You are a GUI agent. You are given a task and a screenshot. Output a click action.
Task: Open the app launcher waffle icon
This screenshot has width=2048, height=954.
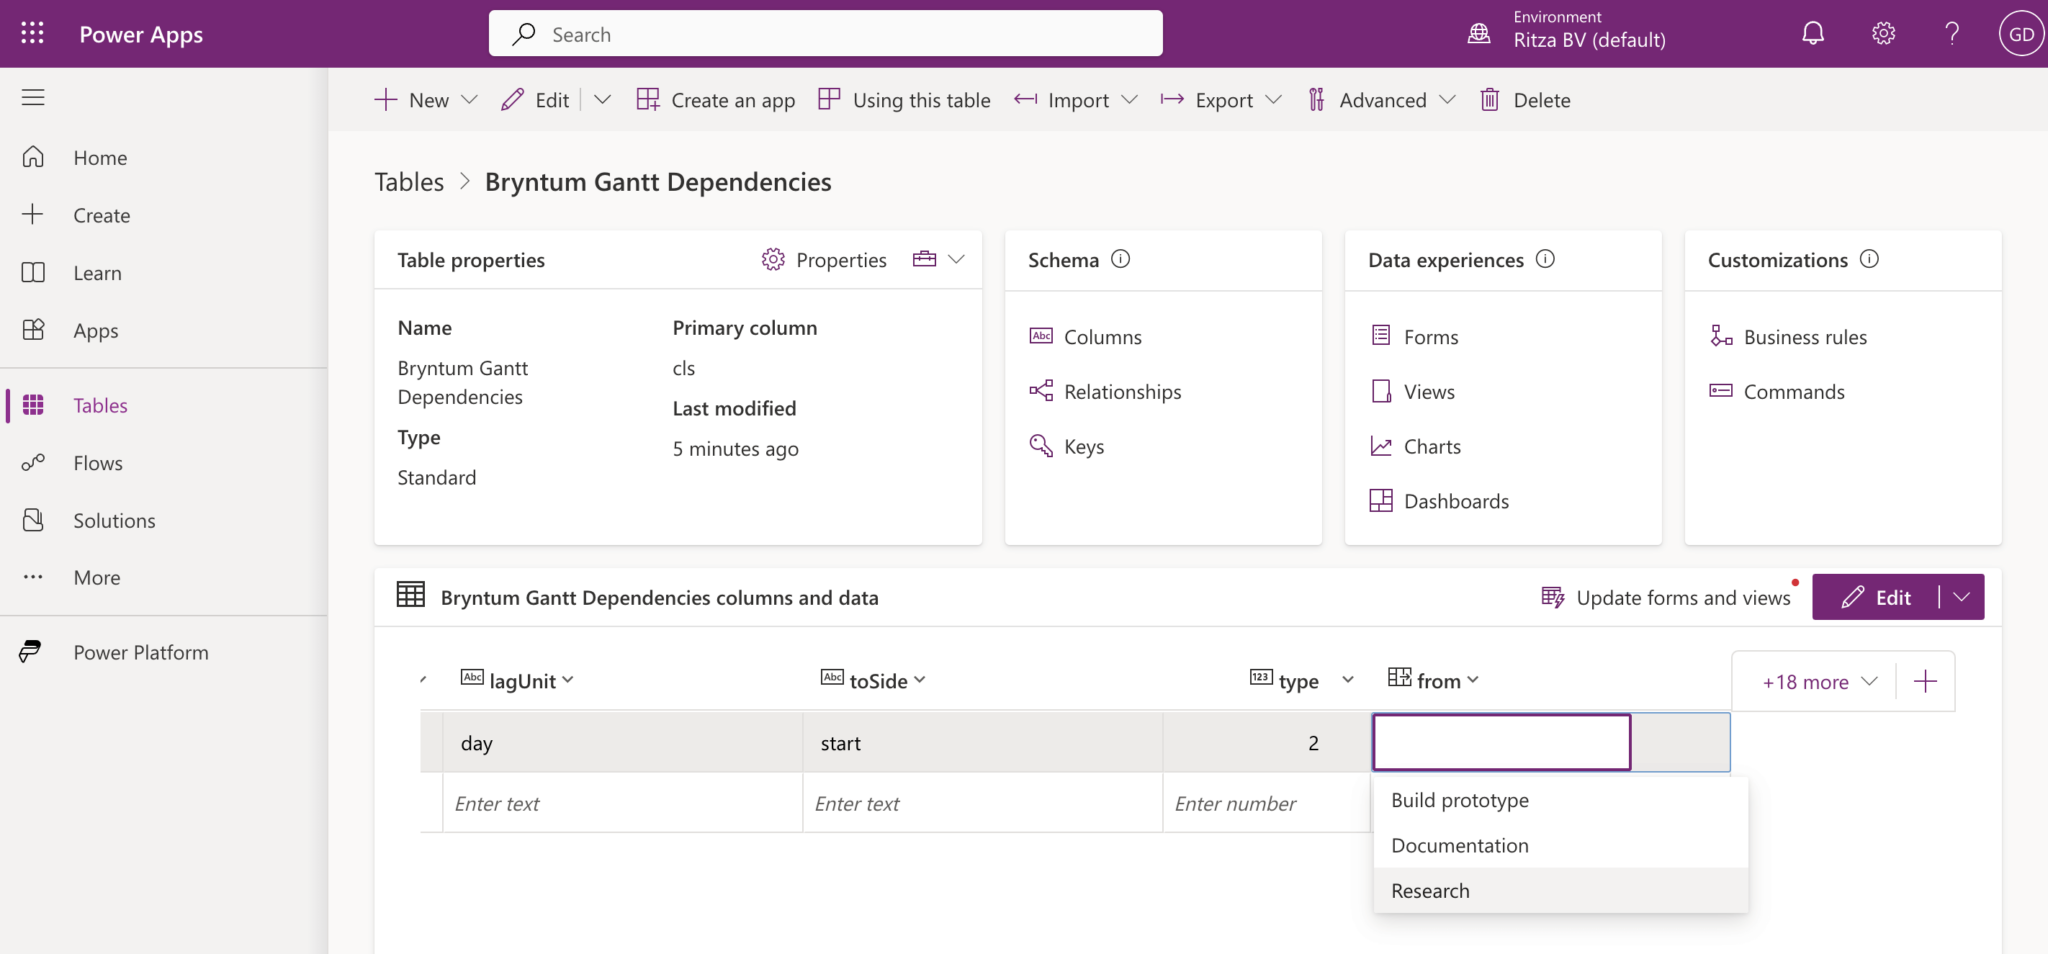33,34
